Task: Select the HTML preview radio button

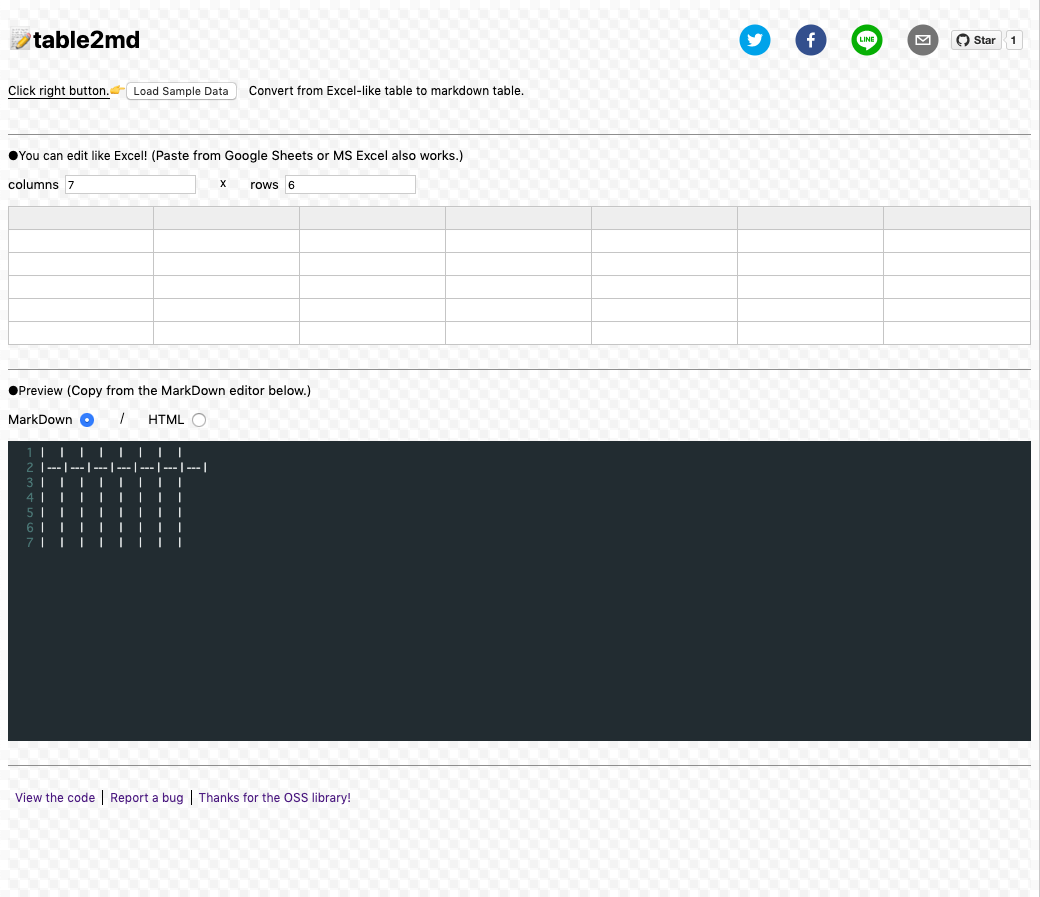Action: point(199,420)
